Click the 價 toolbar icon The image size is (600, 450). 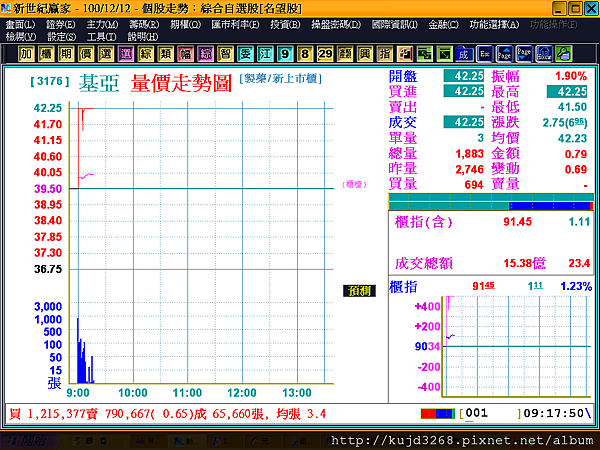tap(86, 54)
